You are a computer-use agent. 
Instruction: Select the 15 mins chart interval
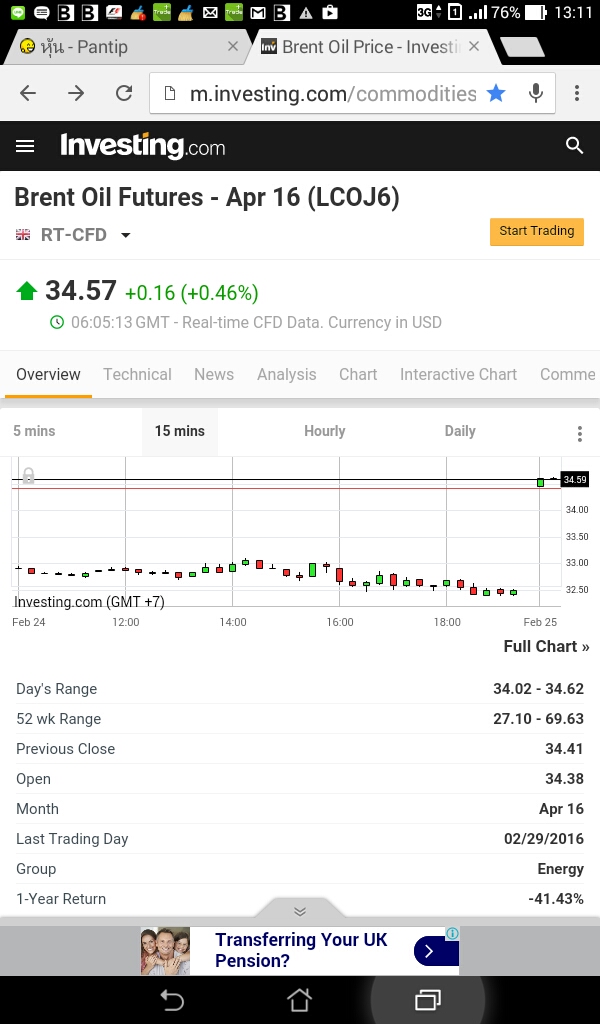[x=180, y=431]
